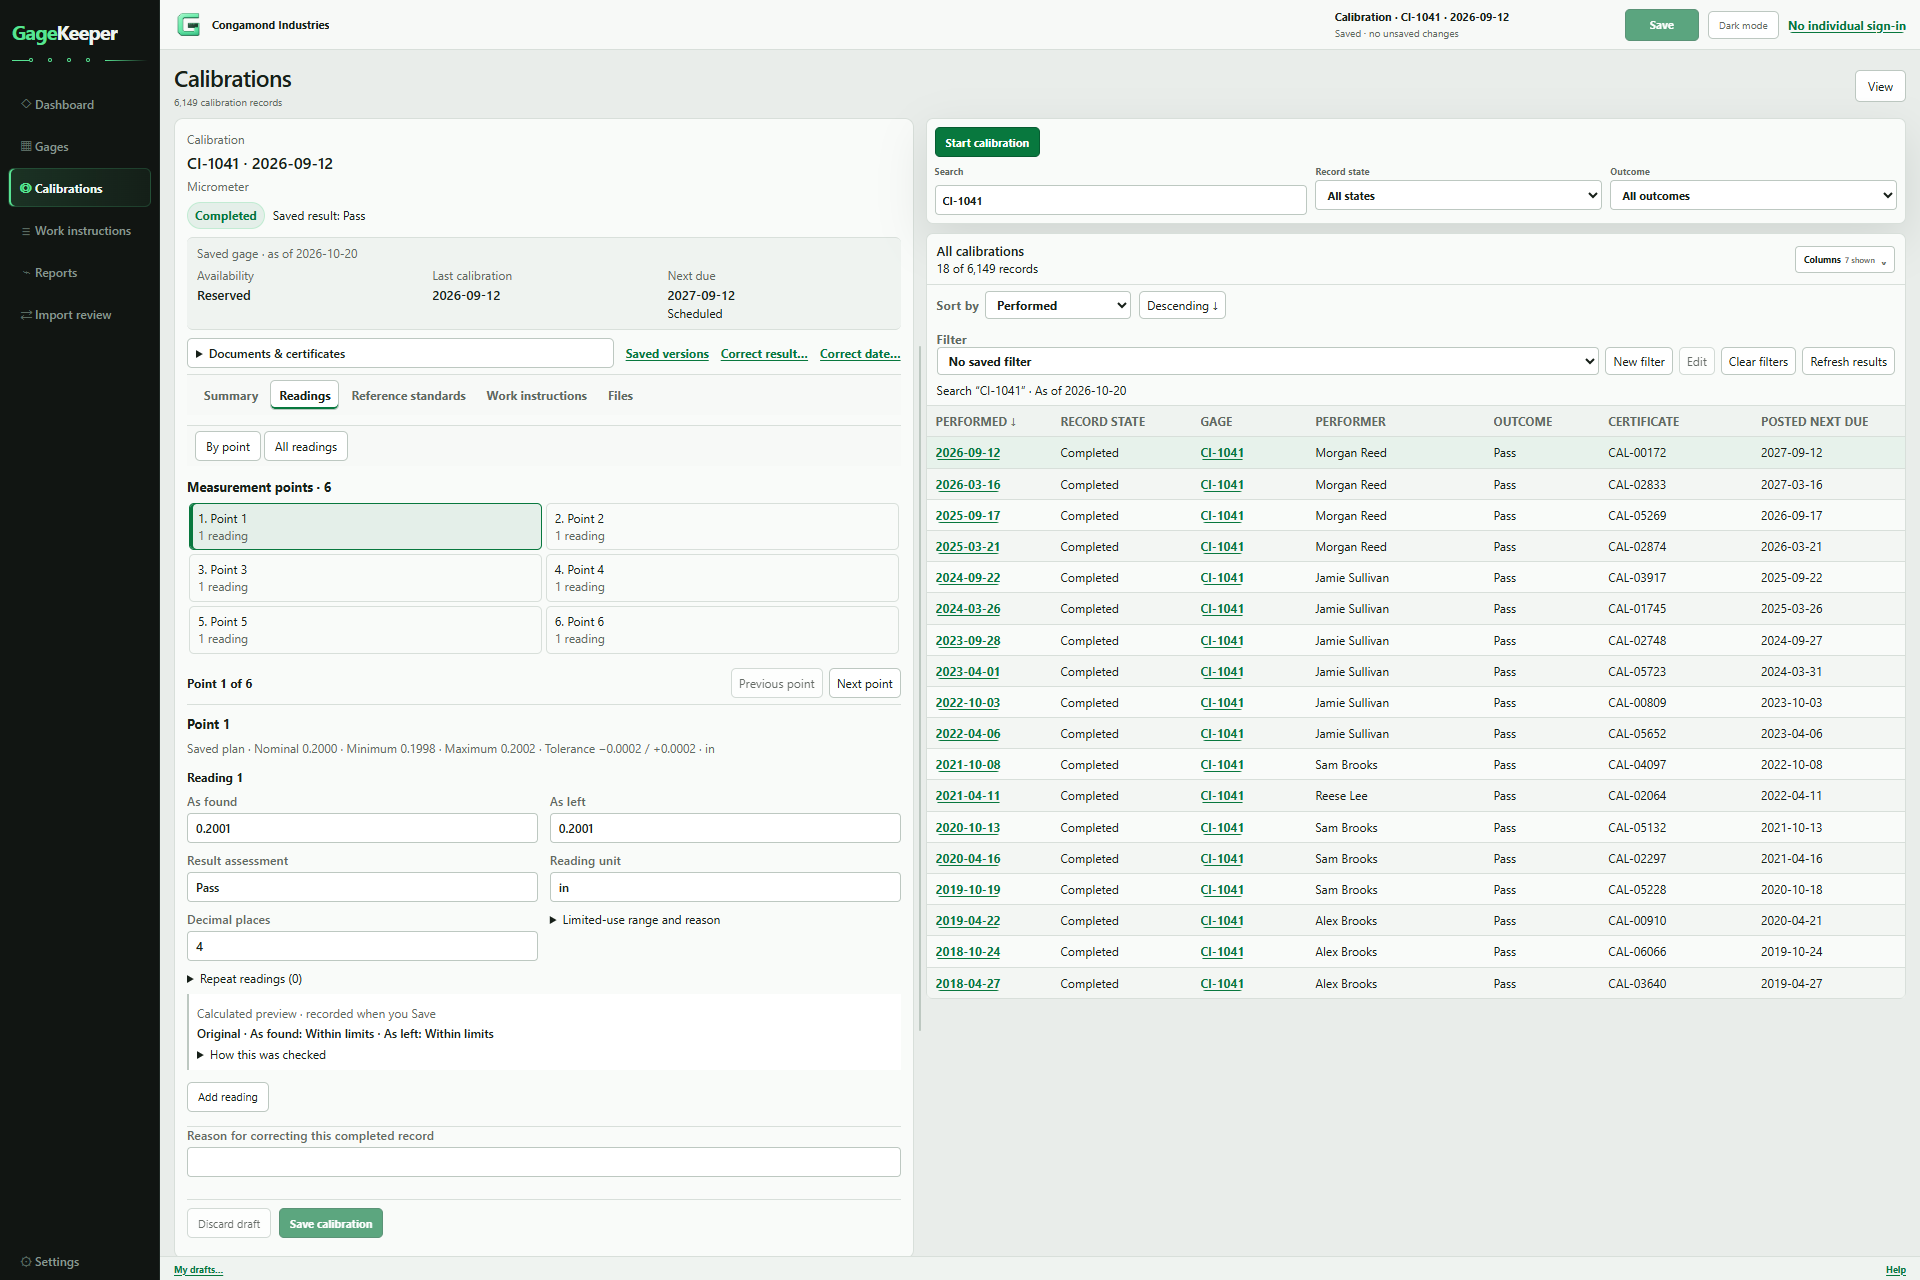Expand Repeat readings (0)

pos(245,979)
